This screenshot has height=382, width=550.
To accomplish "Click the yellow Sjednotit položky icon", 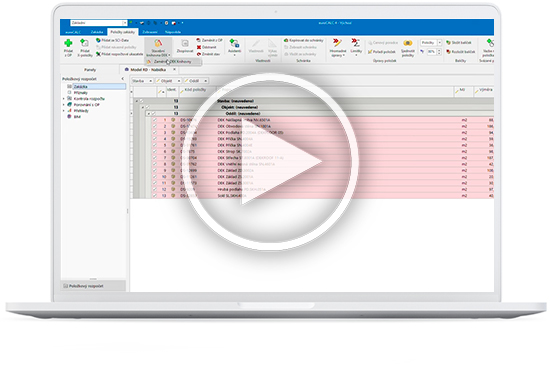I will [x=408, y=43].
